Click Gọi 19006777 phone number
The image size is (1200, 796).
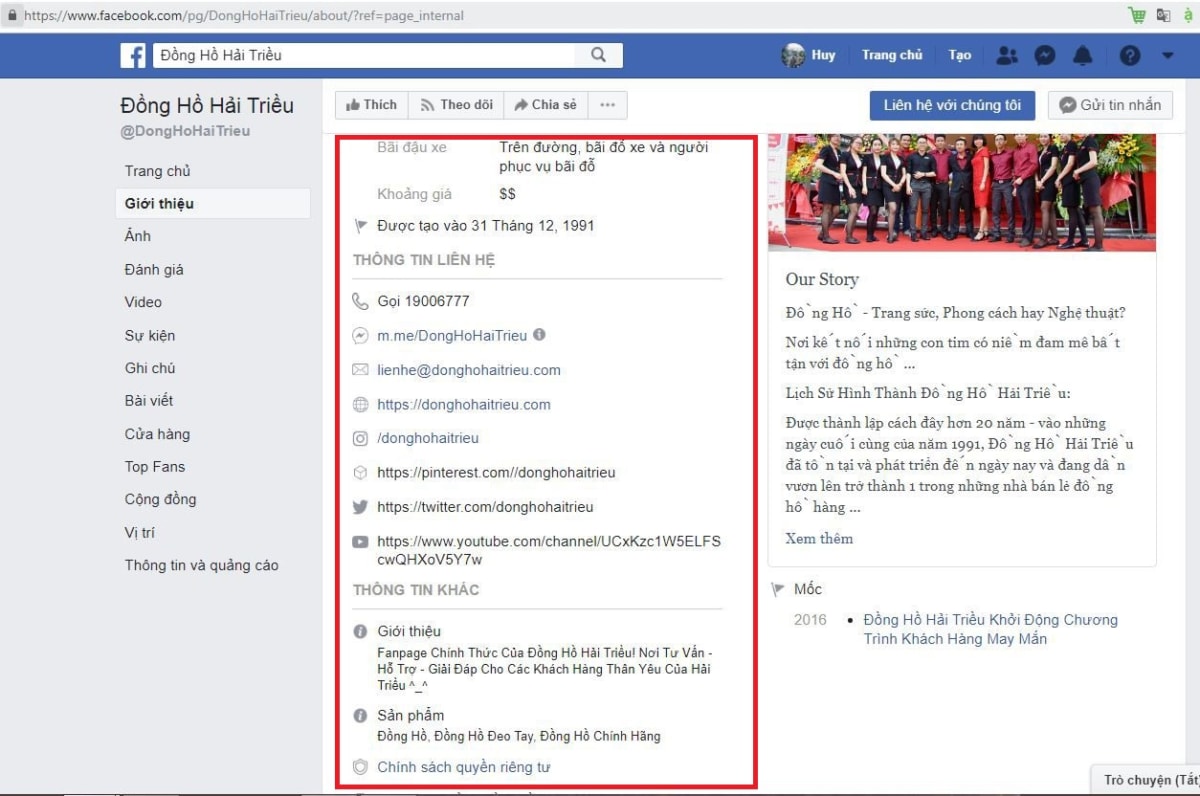pyautogui.click(x=423, y=301)
